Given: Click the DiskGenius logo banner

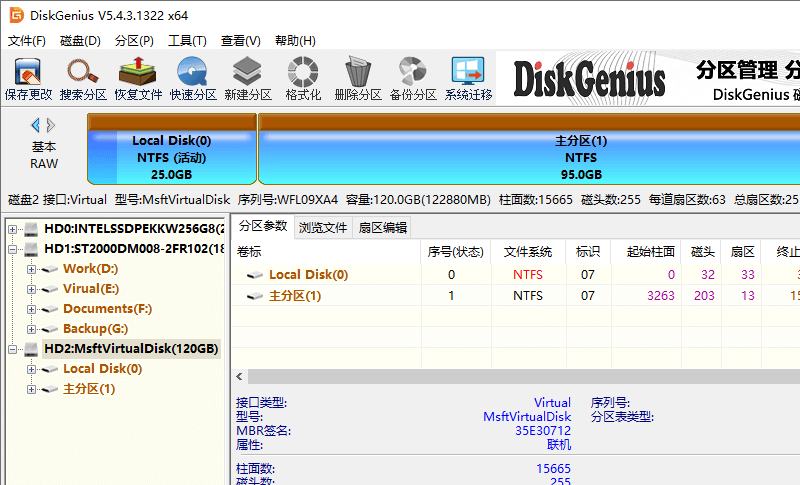Looking at the screenshot, I should [589, 79].
